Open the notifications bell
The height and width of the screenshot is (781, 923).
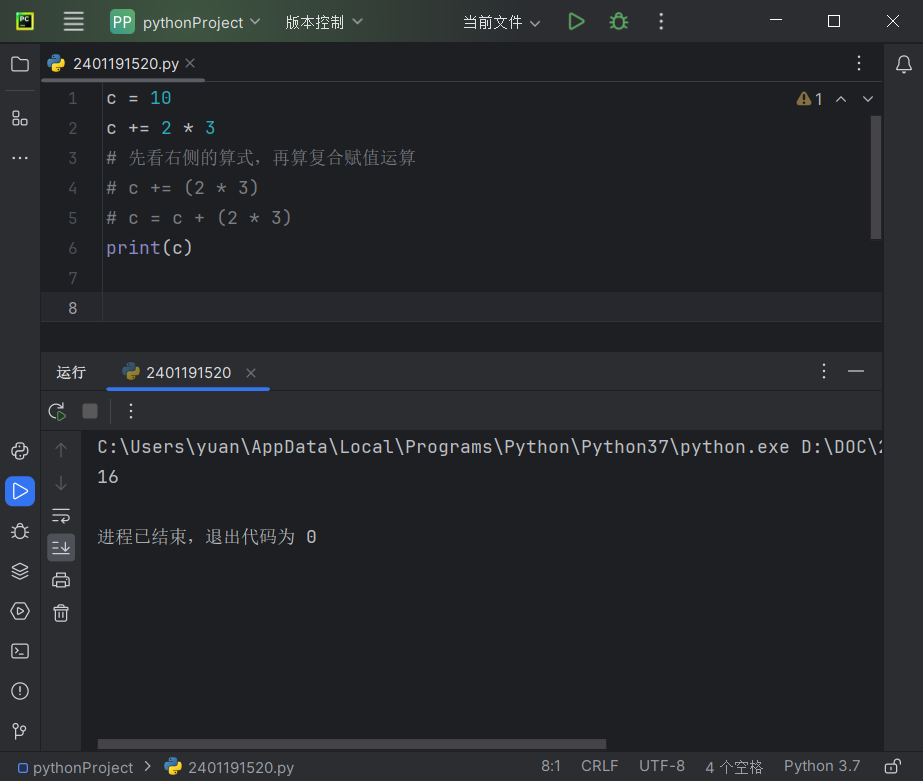click(x=904, y=64)
